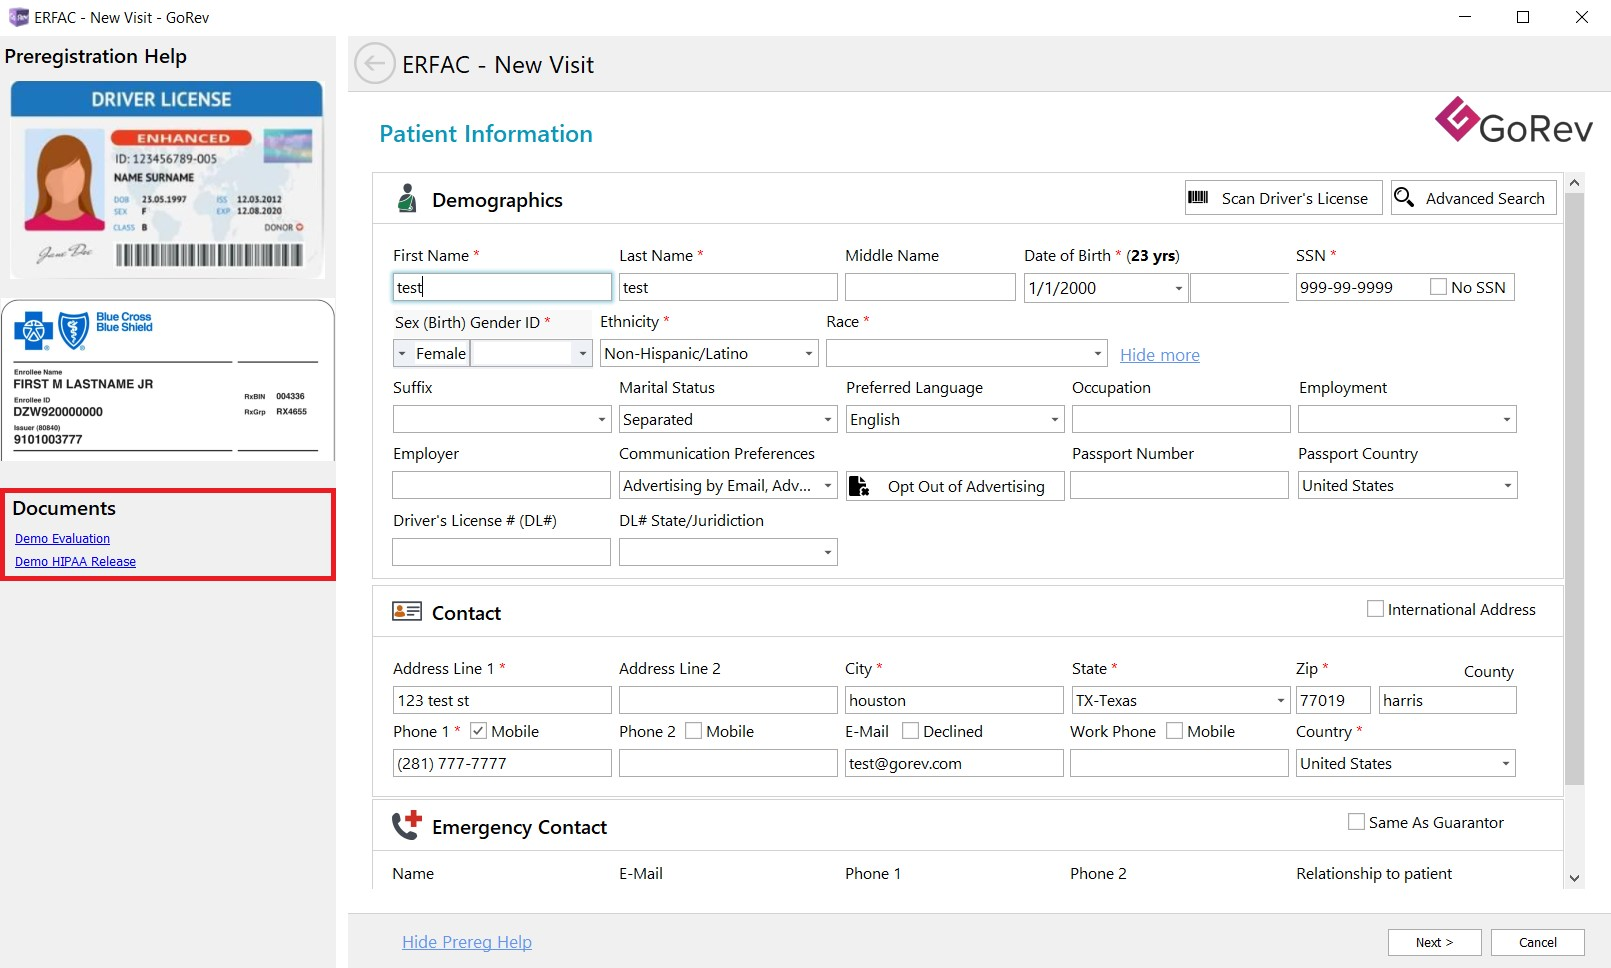Screen dimensions: 1611x968
Task: Open the State TX-Texas dropdown
Action: [1280, 701]
